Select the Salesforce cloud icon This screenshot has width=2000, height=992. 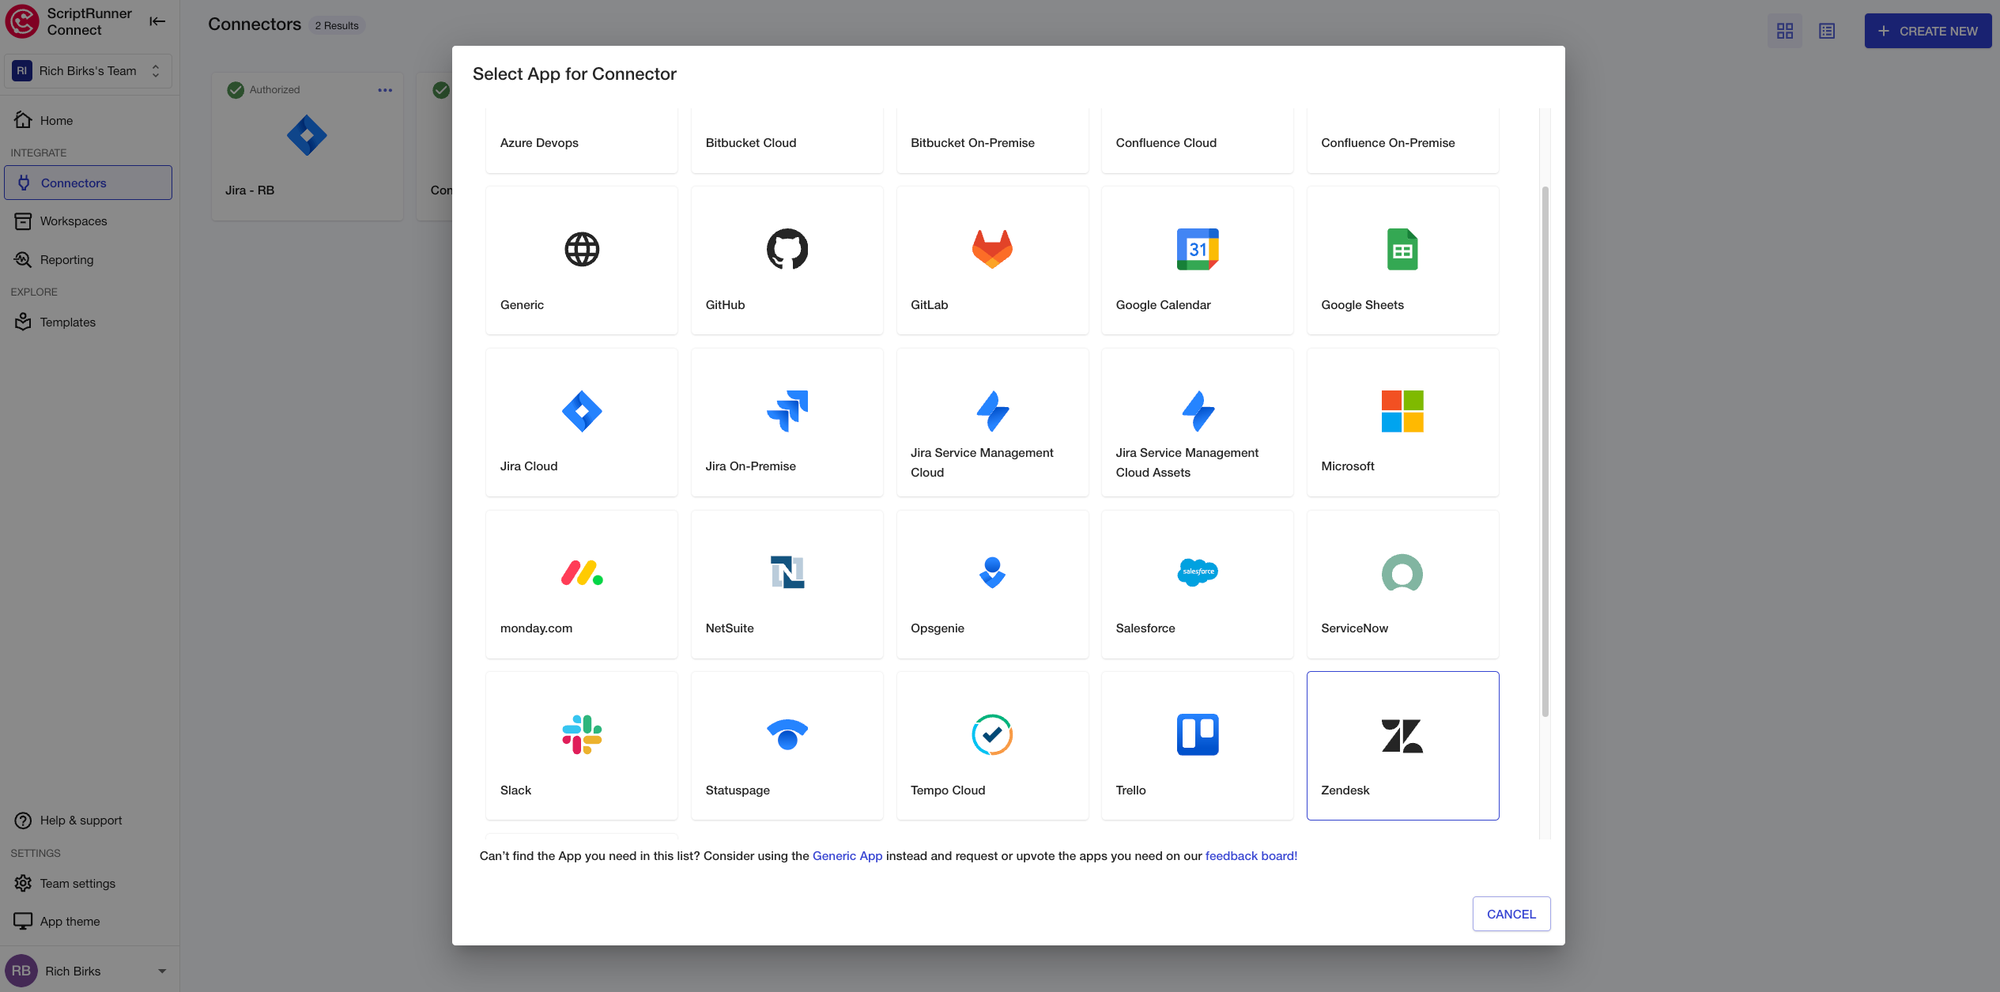tap(1197, 572)
